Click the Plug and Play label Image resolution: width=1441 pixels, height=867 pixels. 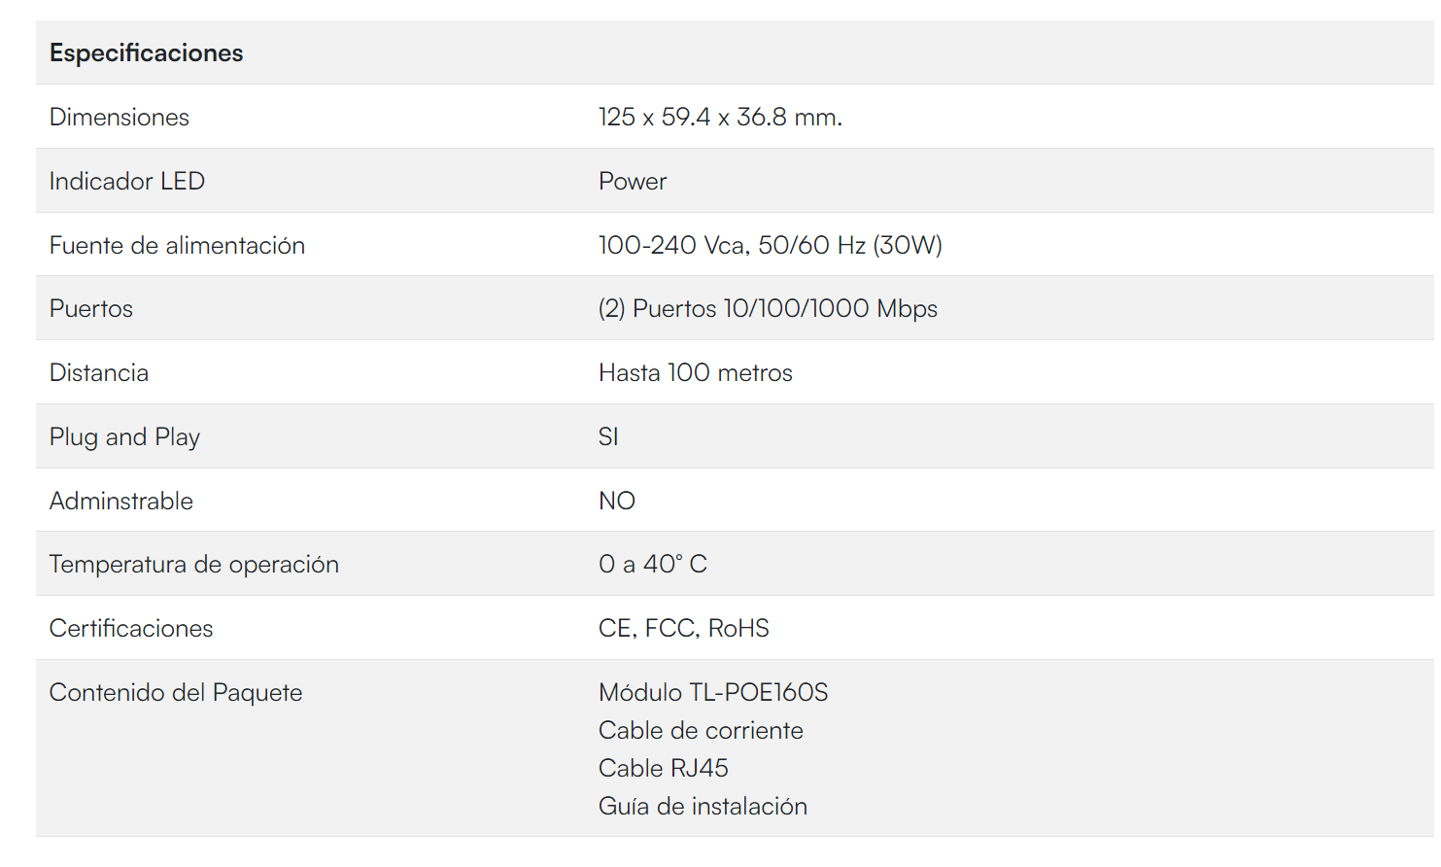124,436
